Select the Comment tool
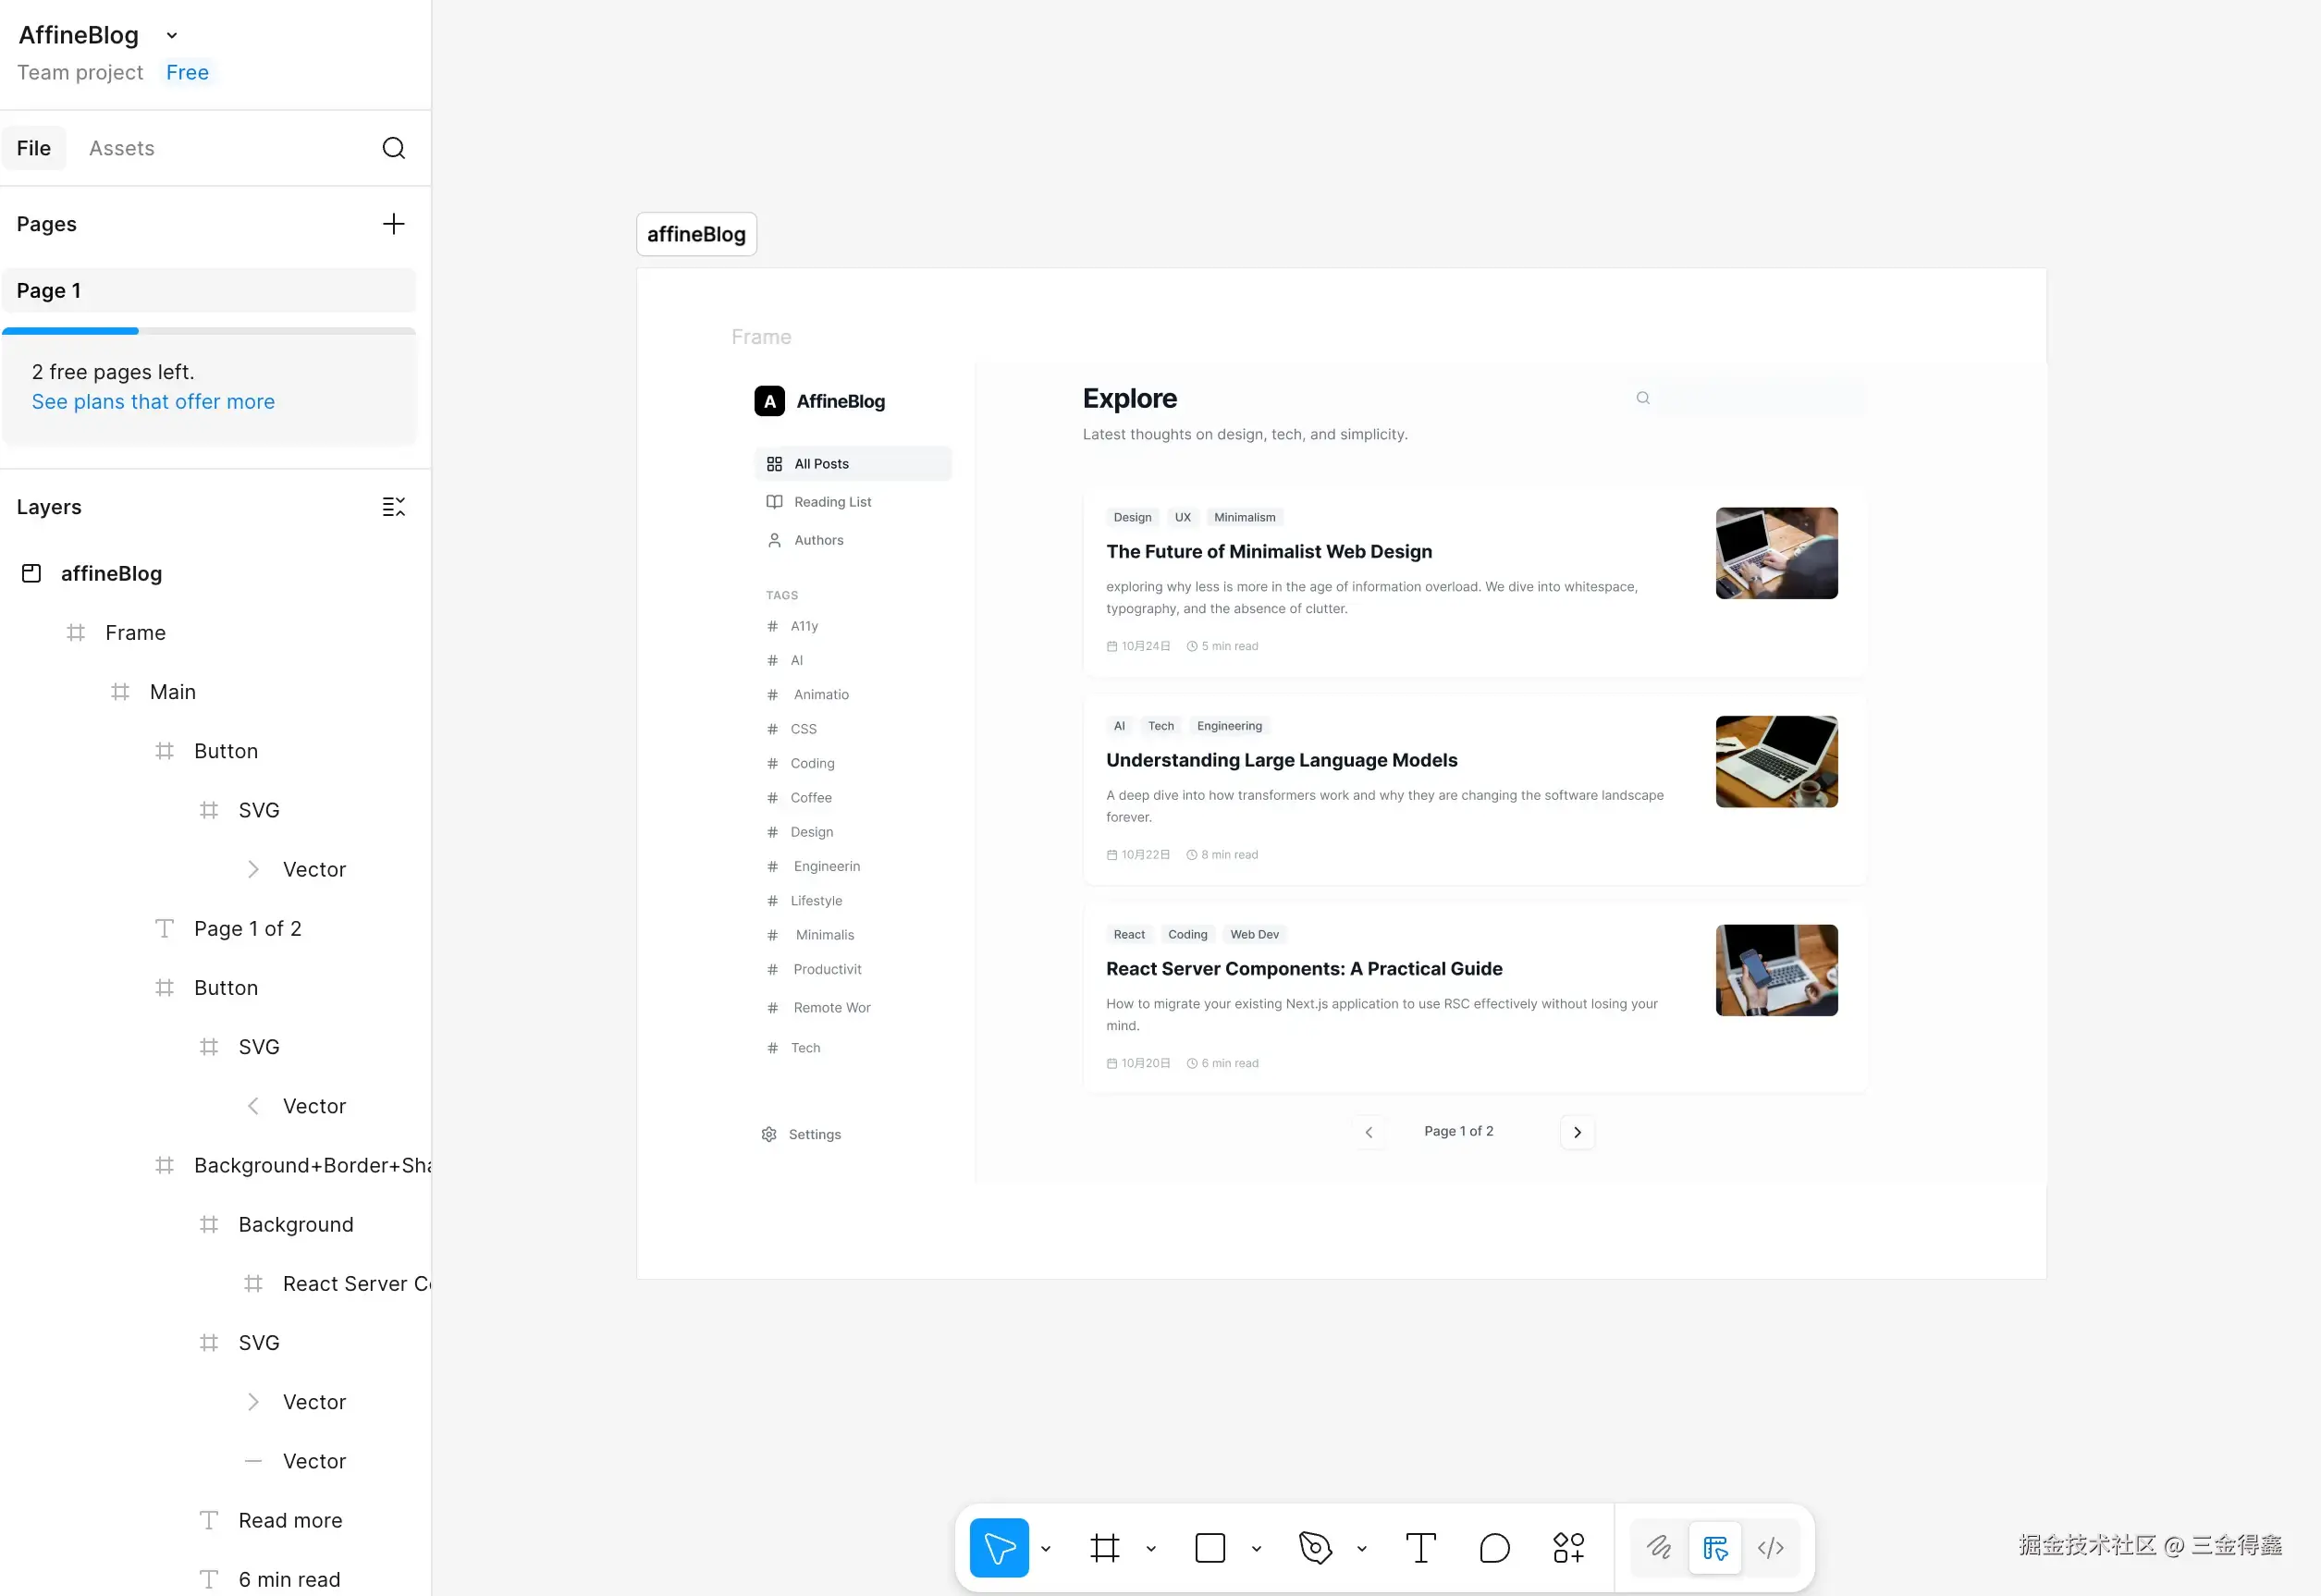 pos(1494,1547)
